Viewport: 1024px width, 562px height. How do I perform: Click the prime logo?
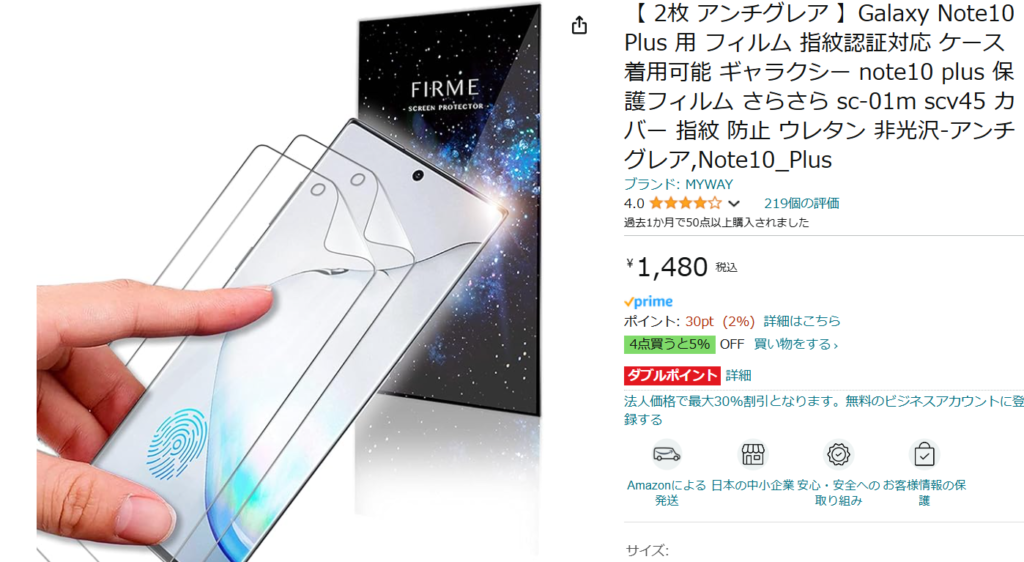pos(648,302)
